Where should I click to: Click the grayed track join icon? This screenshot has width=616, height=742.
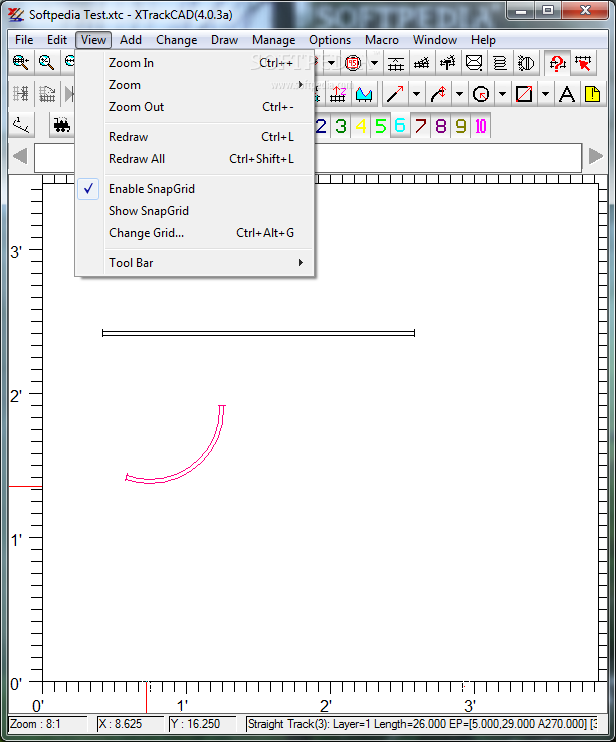[21, 94]
